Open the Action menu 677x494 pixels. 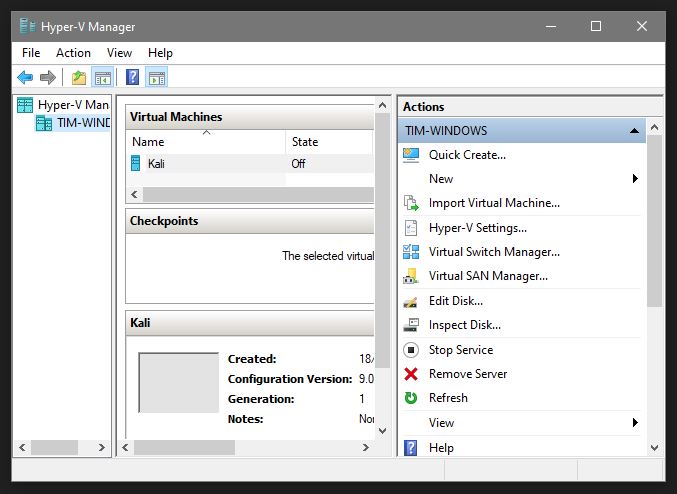(73, 53)
